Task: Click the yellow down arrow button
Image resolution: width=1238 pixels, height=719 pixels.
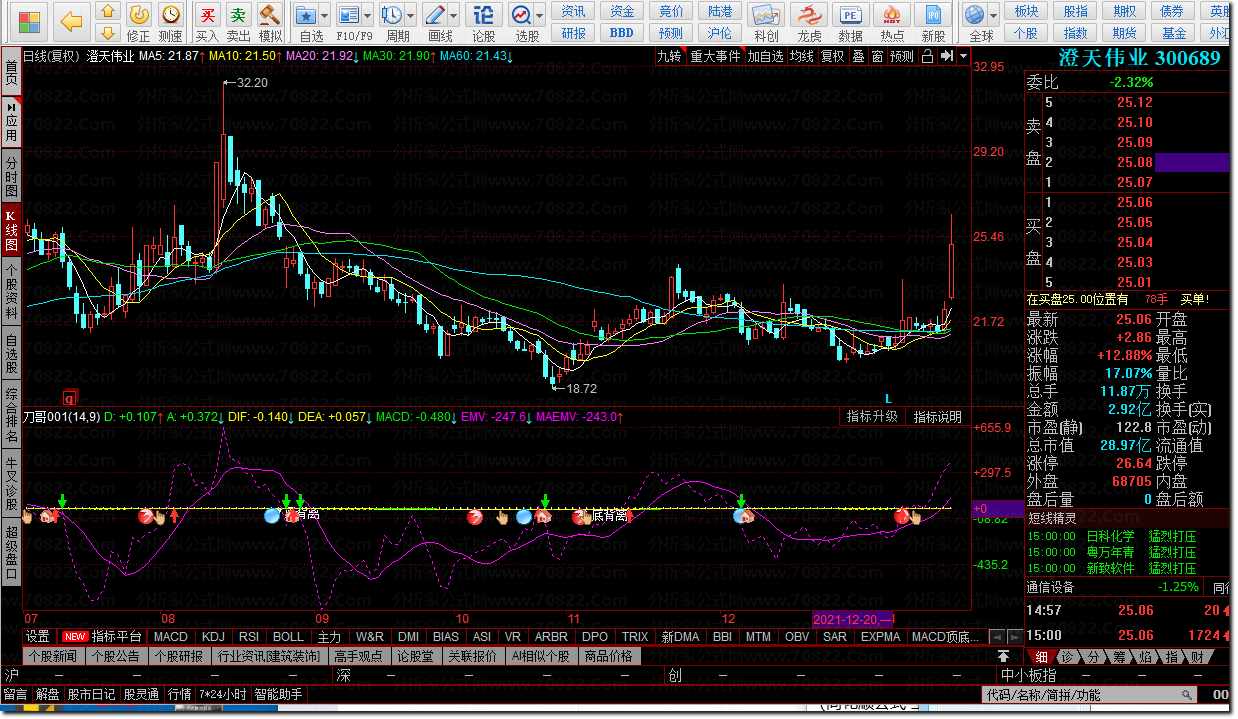Action: point(108,33)
